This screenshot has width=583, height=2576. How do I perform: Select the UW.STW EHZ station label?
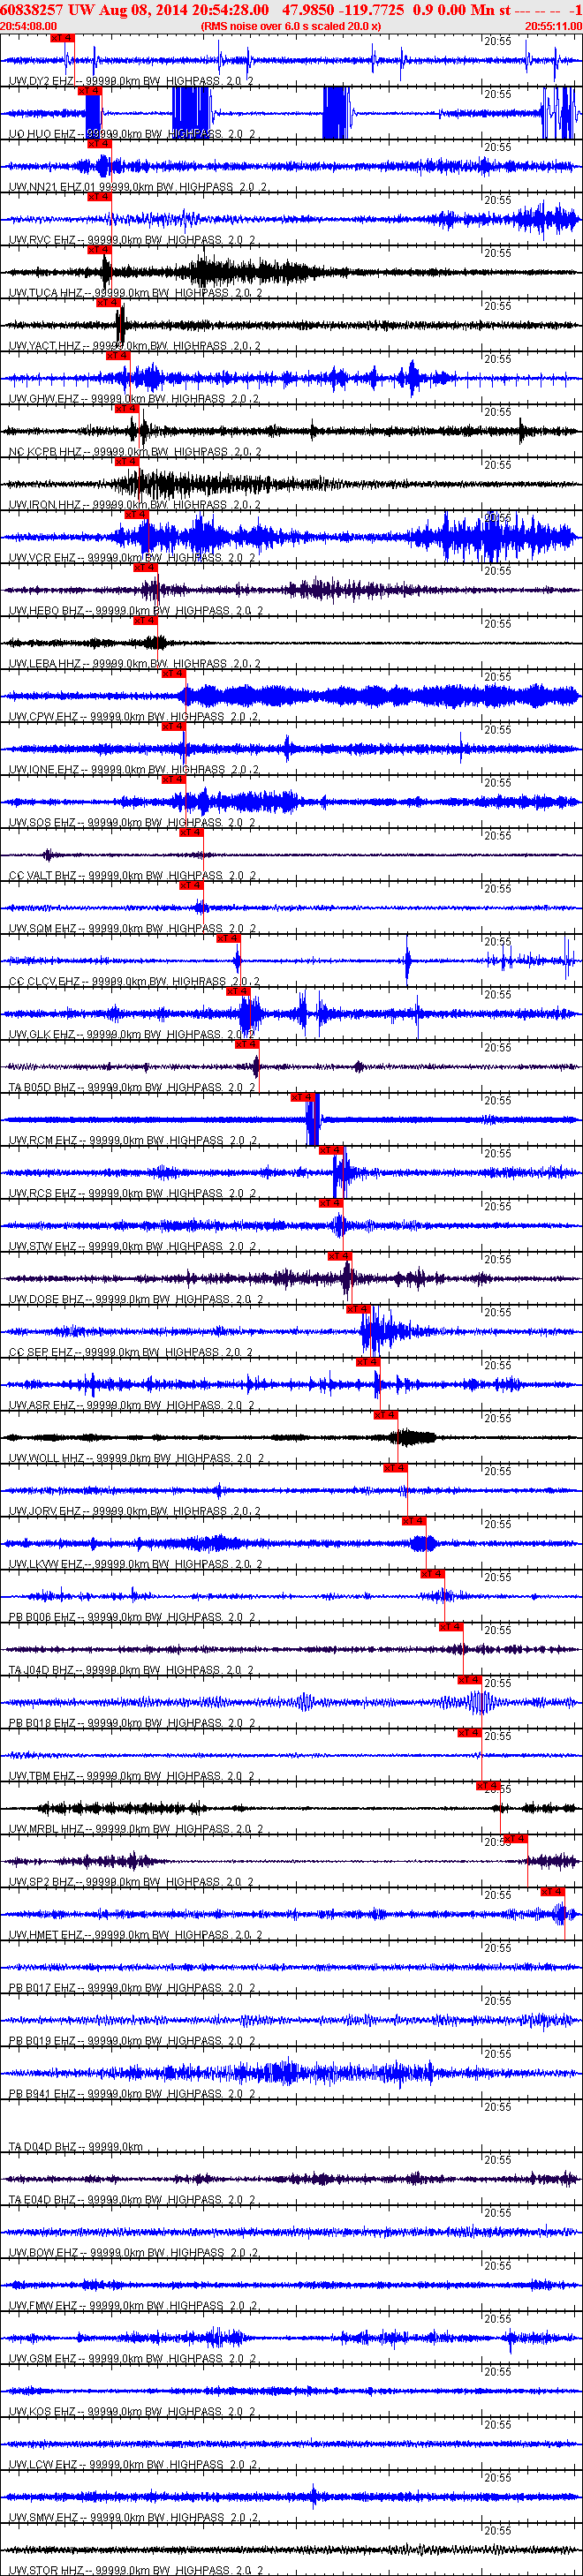pos(132,1247)
